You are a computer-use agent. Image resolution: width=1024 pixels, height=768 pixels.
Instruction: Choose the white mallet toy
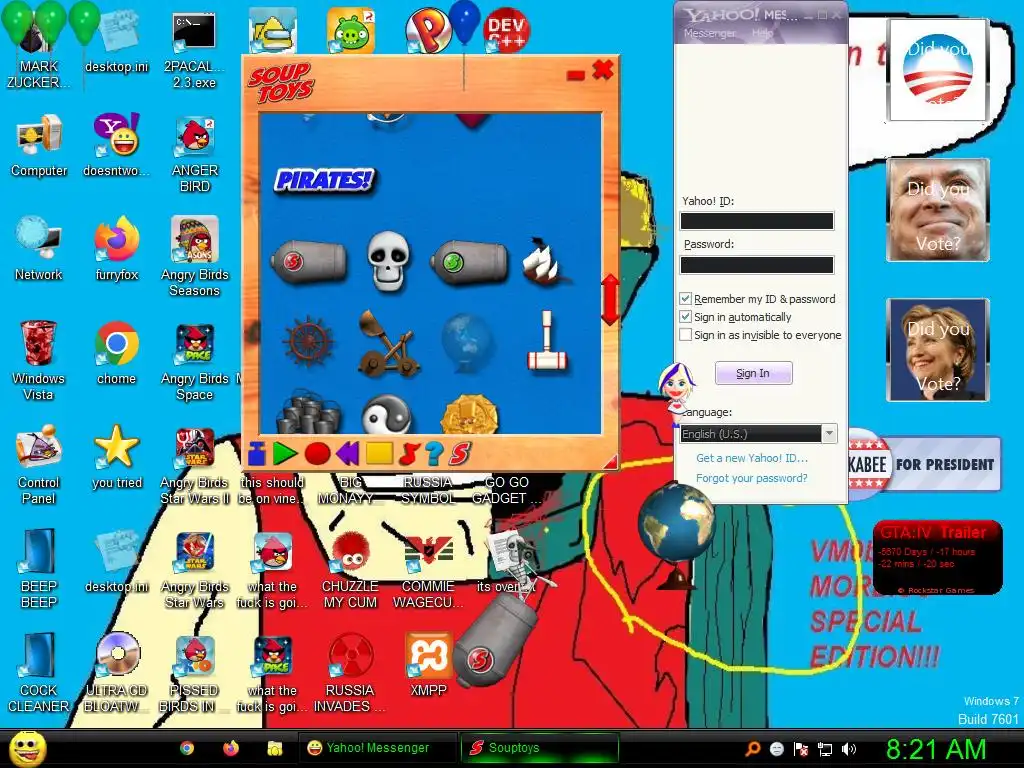click(x=547, y=341)
